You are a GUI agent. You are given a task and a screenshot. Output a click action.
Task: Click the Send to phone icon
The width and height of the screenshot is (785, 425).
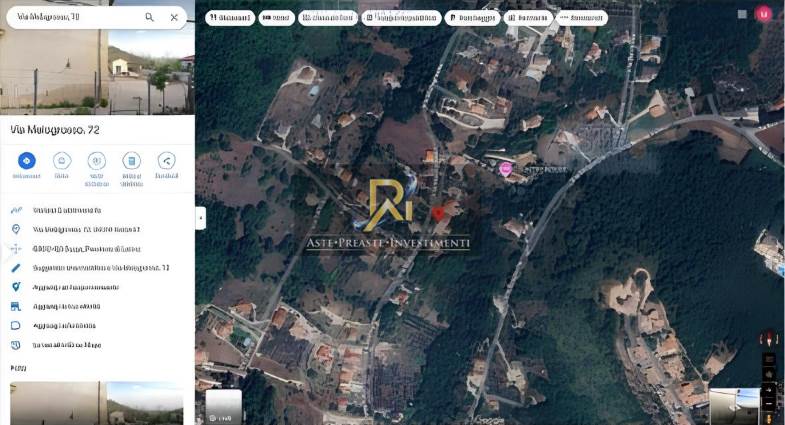(131, 160)
